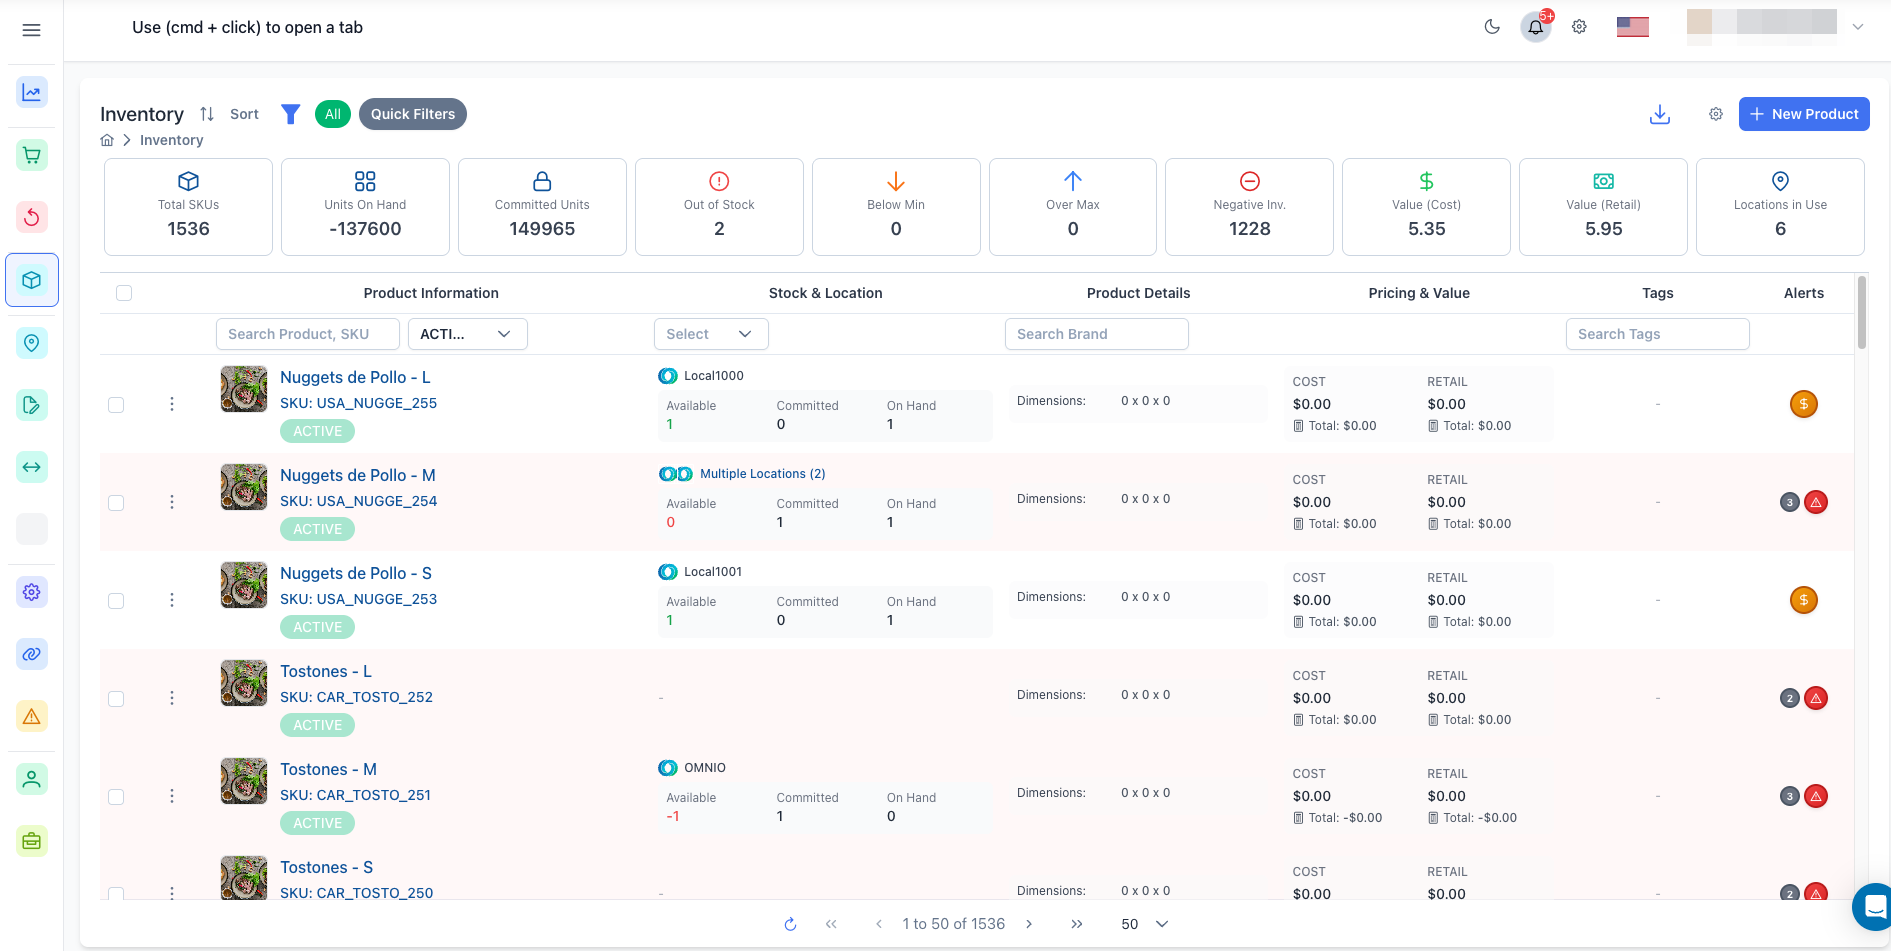Open the integrations link icon in sidebar
Image resolution: width=1891 pixels, height=951 pixels.
[x=31, y=654]
